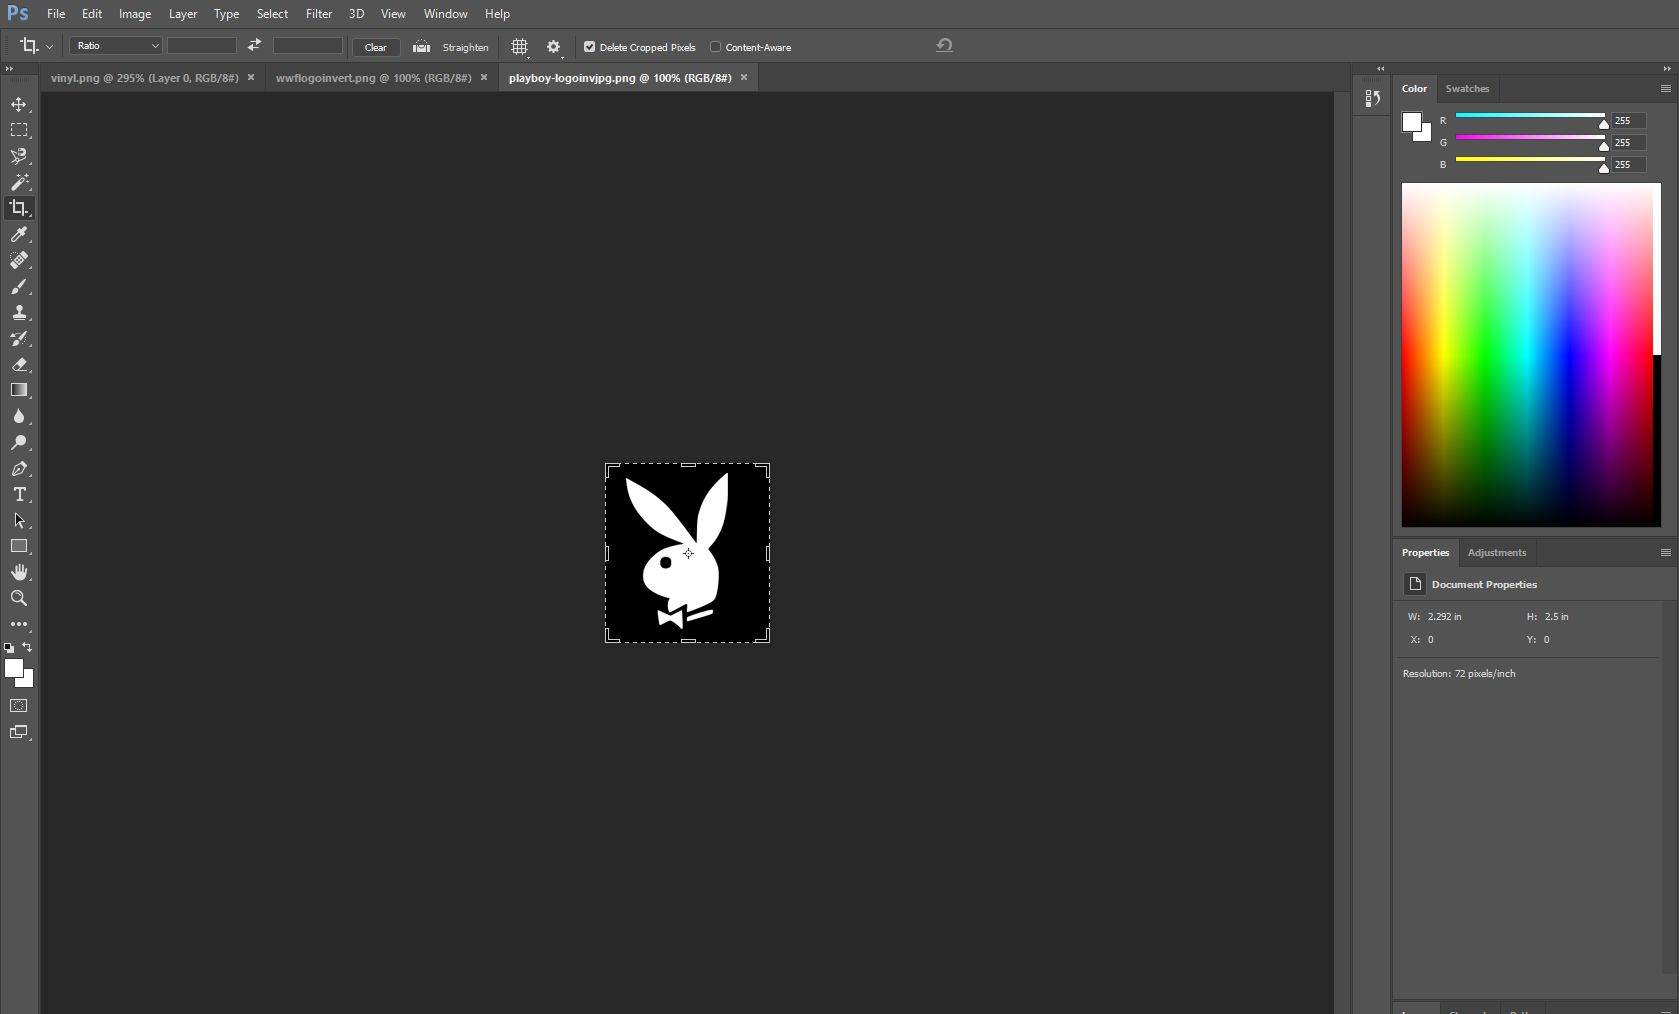Select the History Brush tool
The image size is (1679, 1014).
tap(19, 338)
